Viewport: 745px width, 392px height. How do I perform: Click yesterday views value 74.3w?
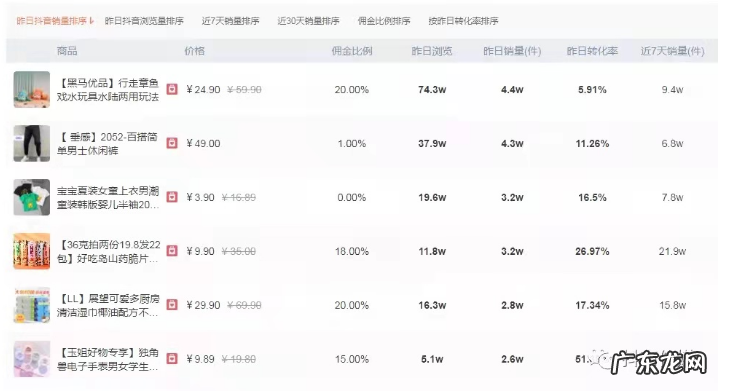coord(432,89)
